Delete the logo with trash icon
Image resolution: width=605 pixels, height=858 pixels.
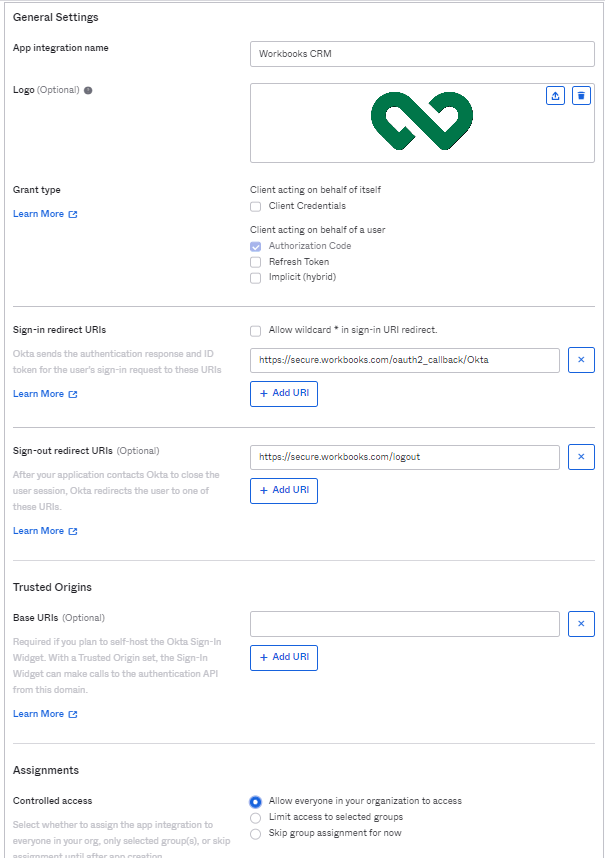coord(581,95)
